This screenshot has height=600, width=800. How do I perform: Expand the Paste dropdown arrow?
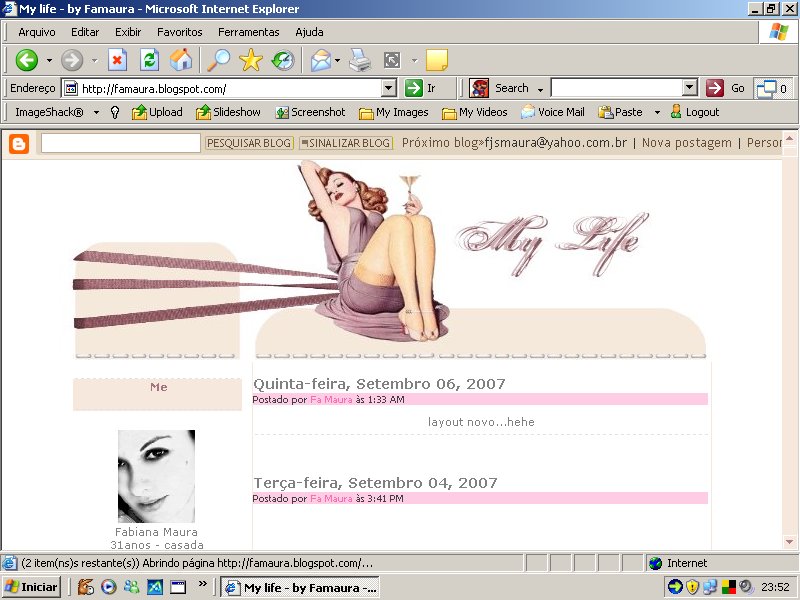coord(657,113)
